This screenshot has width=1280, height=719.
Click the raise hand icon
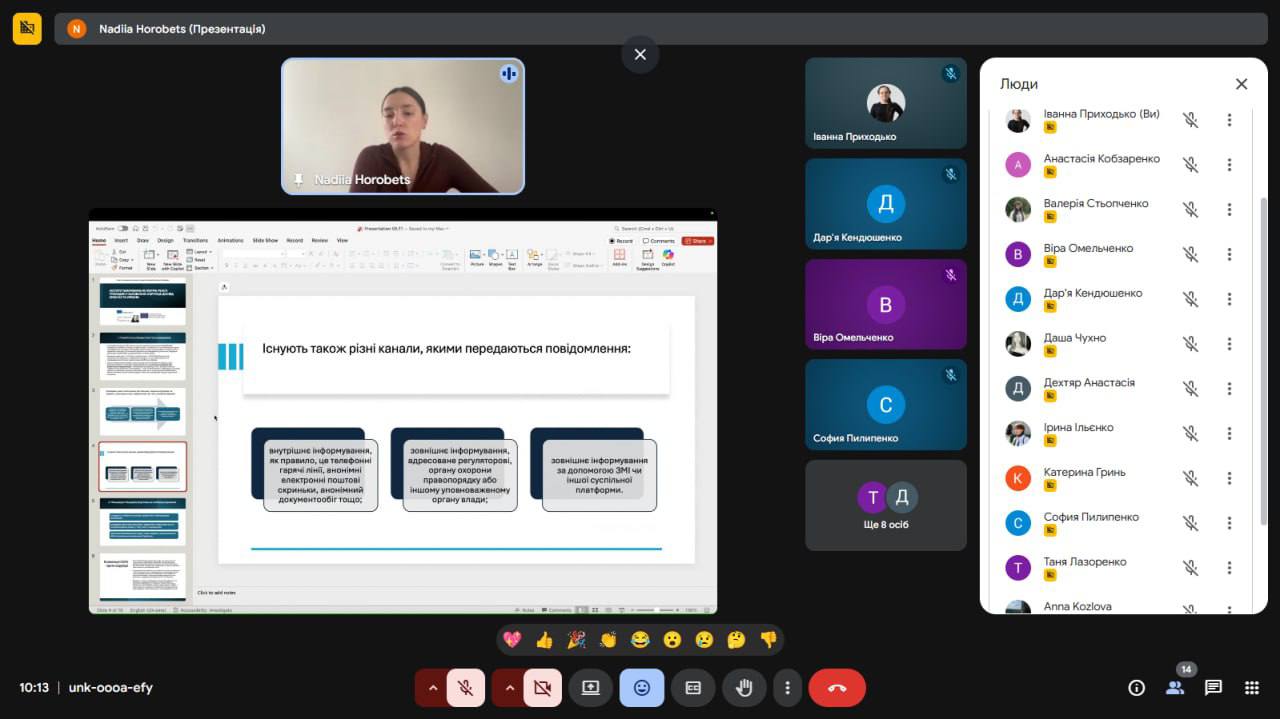point(744,688)
